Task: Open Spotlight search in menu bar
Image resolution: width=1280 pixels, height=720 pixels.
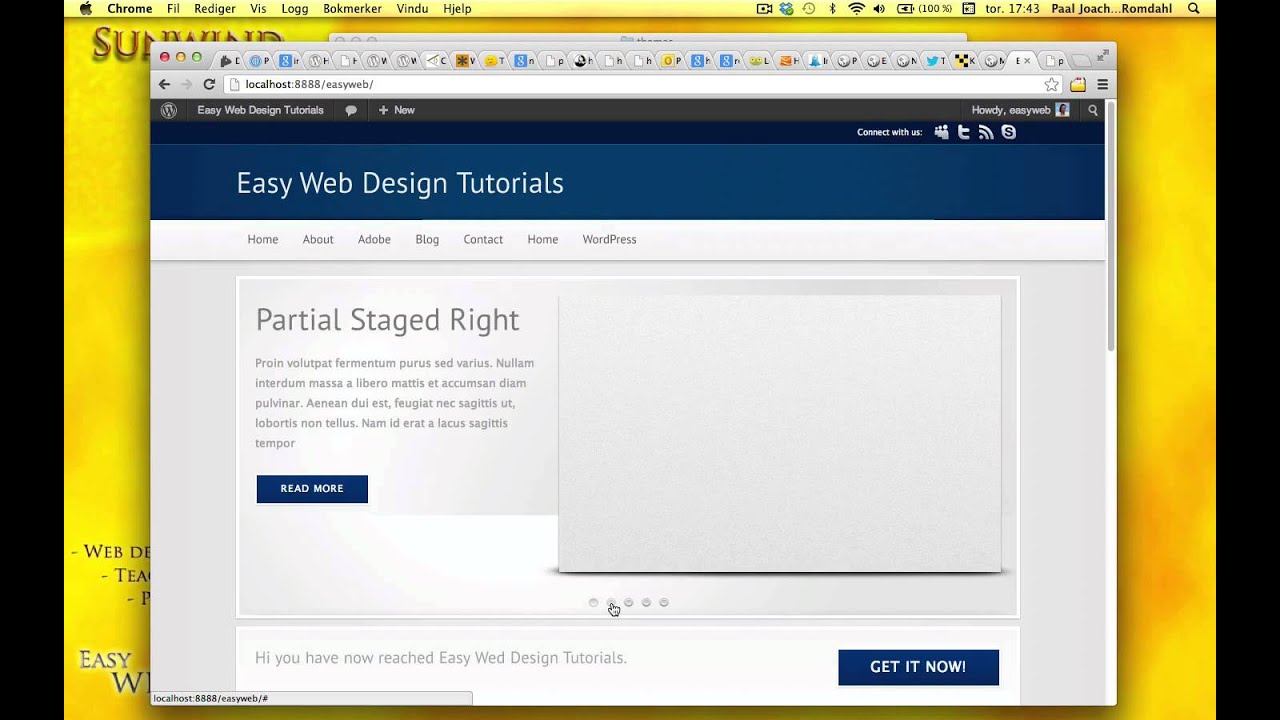Action: 1193,8
